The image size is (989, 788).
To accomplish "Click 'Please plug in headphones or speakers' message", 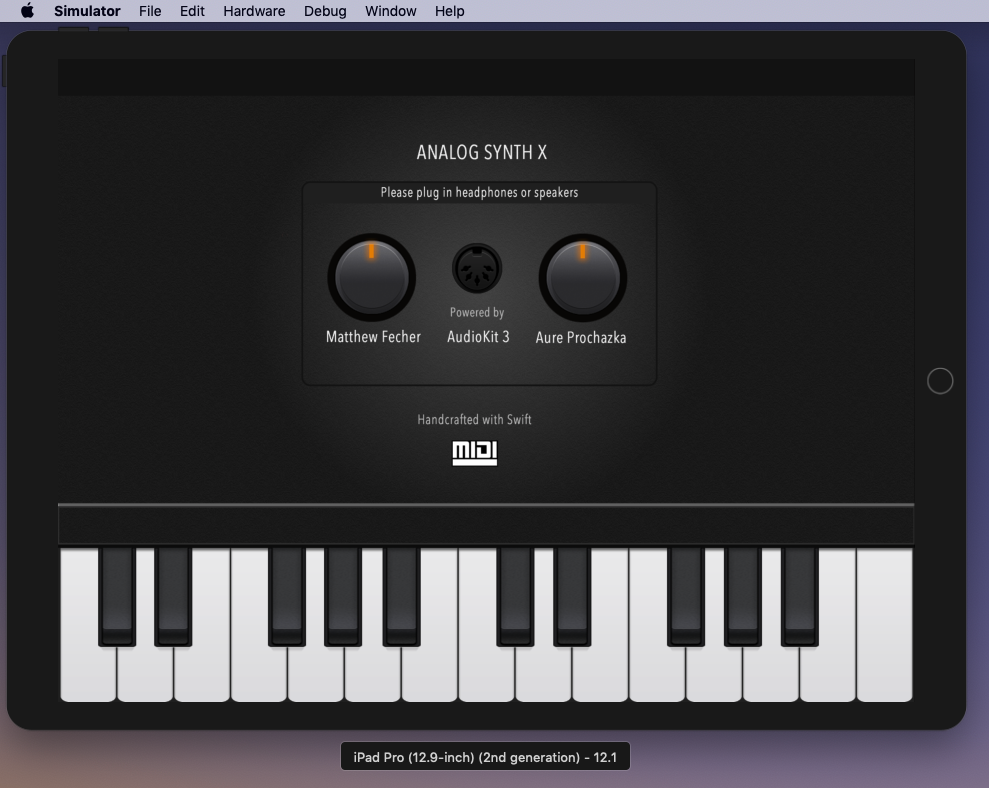I will click(x=479, y=192).
